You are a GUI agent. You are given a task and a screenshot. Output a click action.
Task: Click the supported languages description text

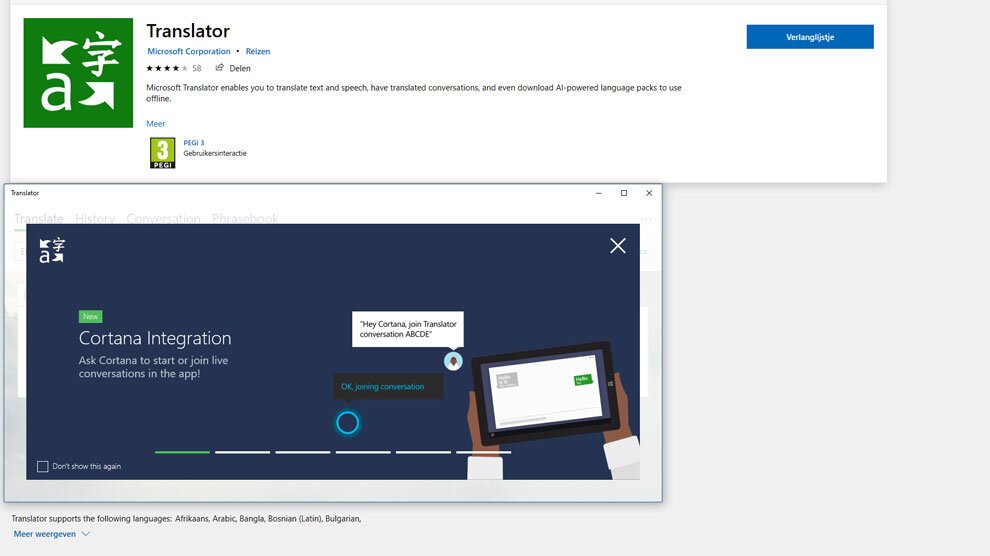click(186, 519)
